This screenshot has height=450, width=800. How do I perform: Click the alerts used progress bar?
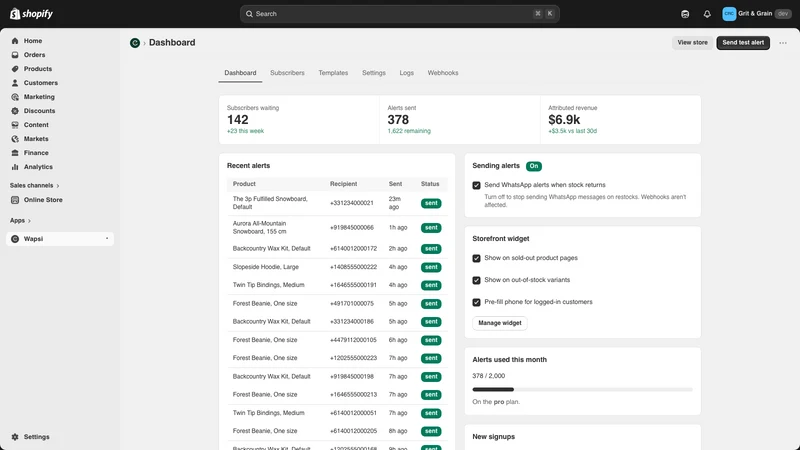coord(582,390)
